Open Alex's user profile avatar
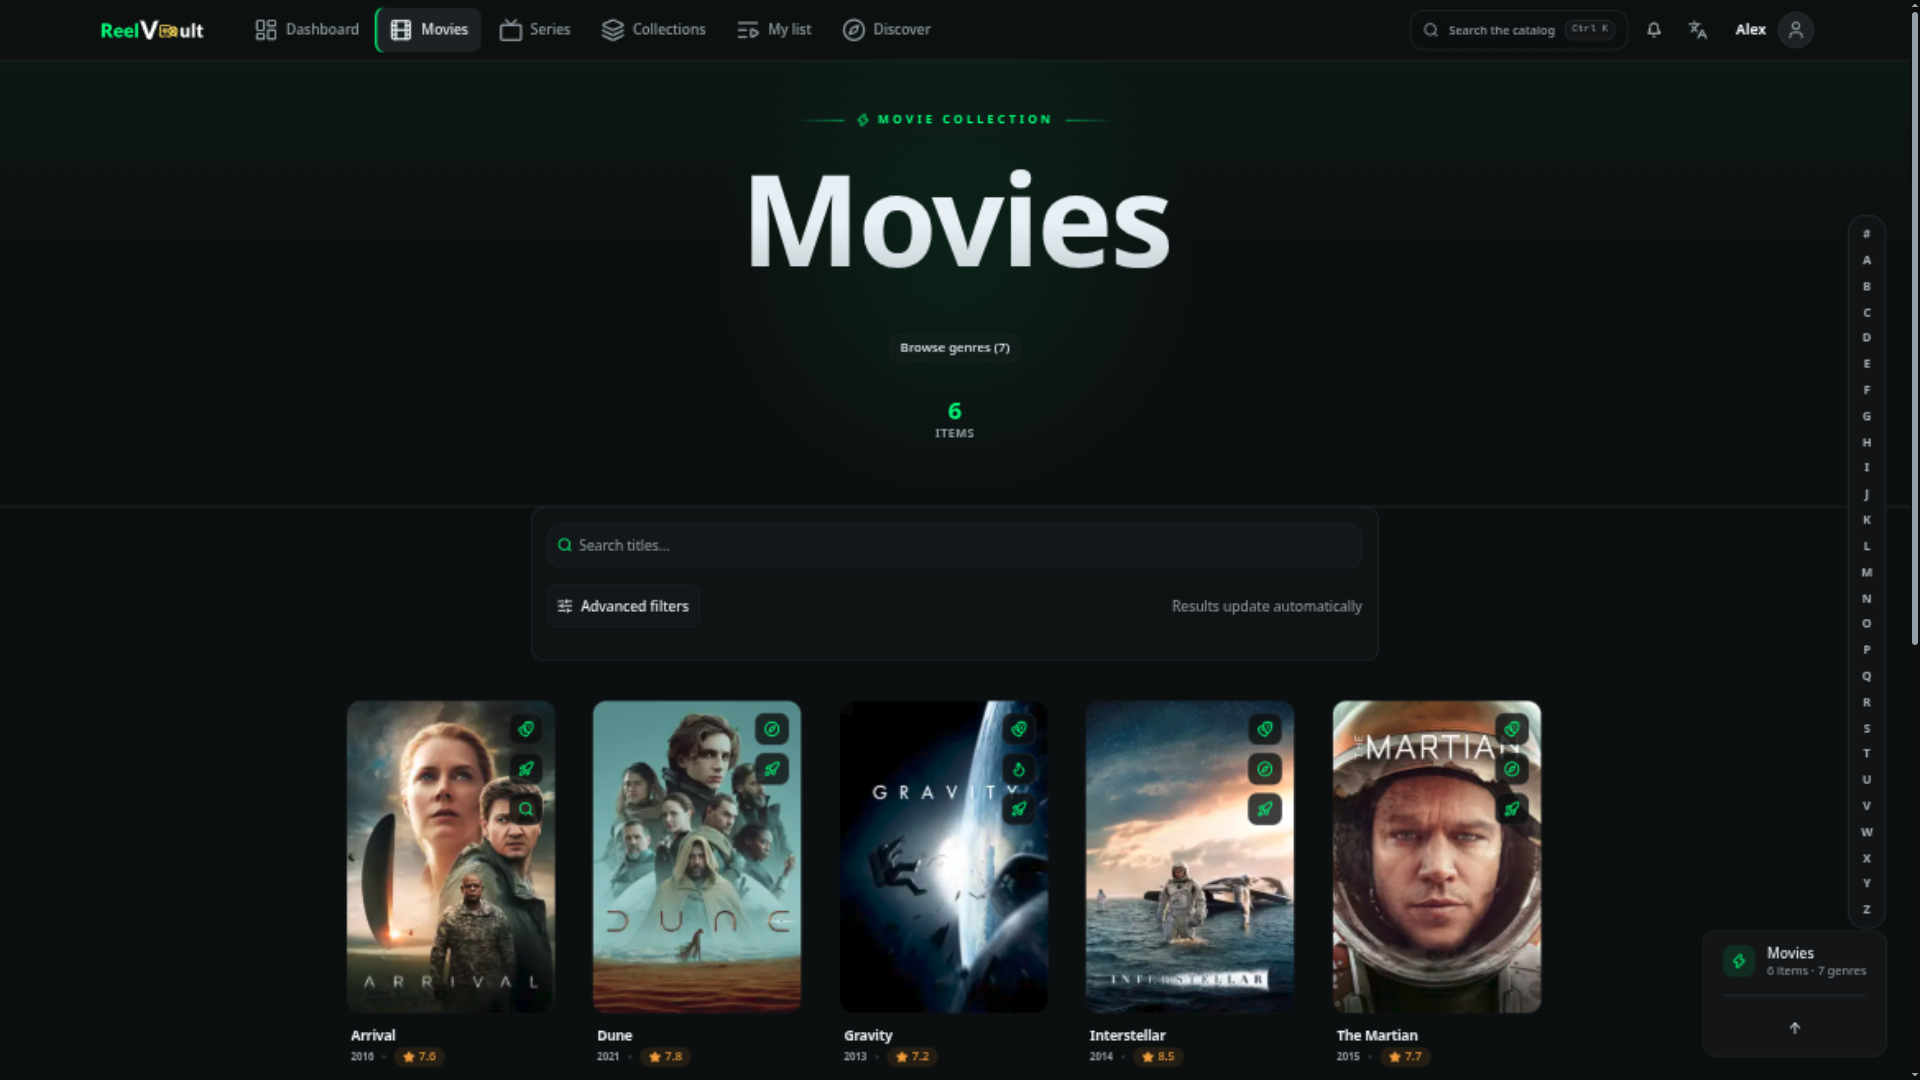This screenshot has height=1080, width=1920. point(1796,30)
